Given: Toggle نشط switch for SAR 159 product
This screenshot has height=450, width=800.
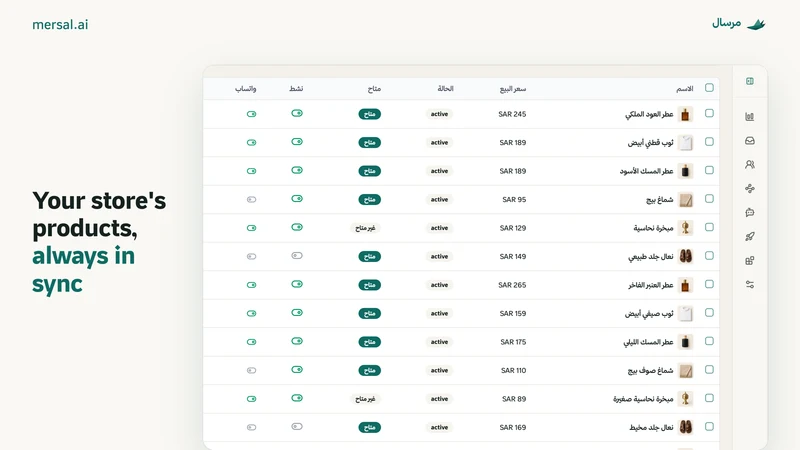Looking at the screenshot, I should pos(297,313).
